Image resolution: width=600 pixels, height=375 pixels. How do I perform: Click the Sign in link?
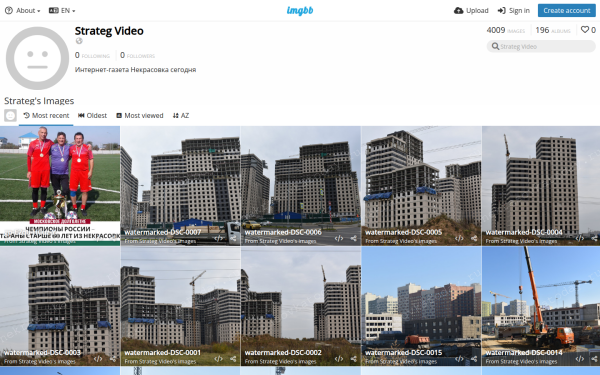[514, 11]
